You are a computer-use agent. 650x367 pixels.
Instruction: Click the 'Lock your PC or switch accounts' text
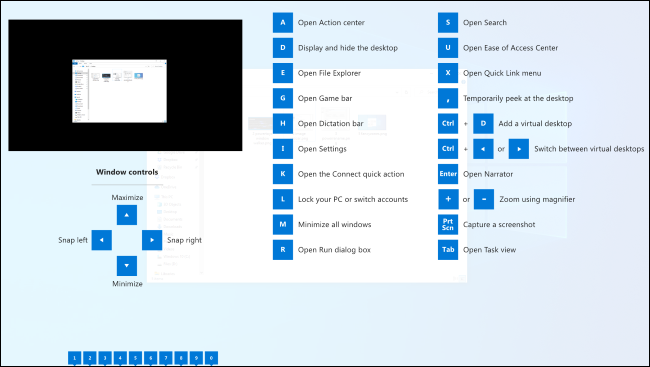click(353, 199)
